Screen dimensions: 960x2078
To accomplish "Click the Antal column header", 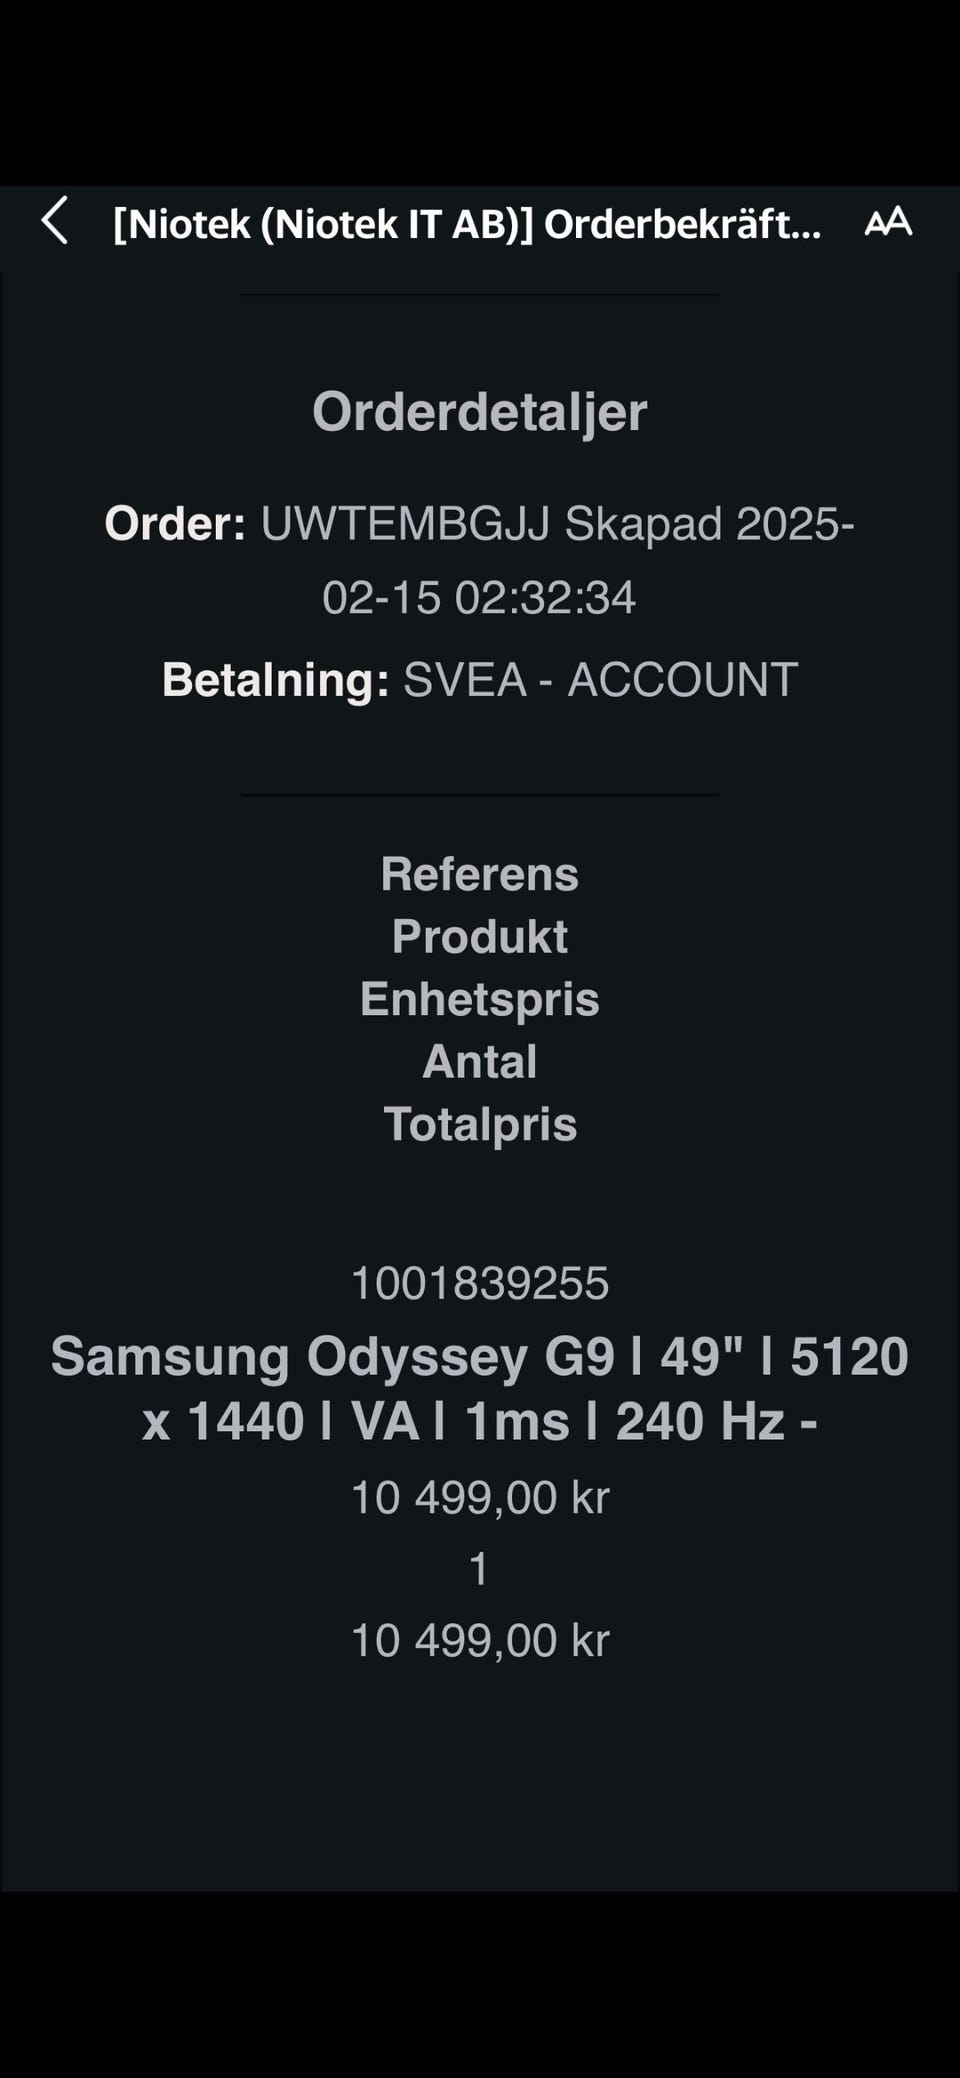I will coord(480,1062).
